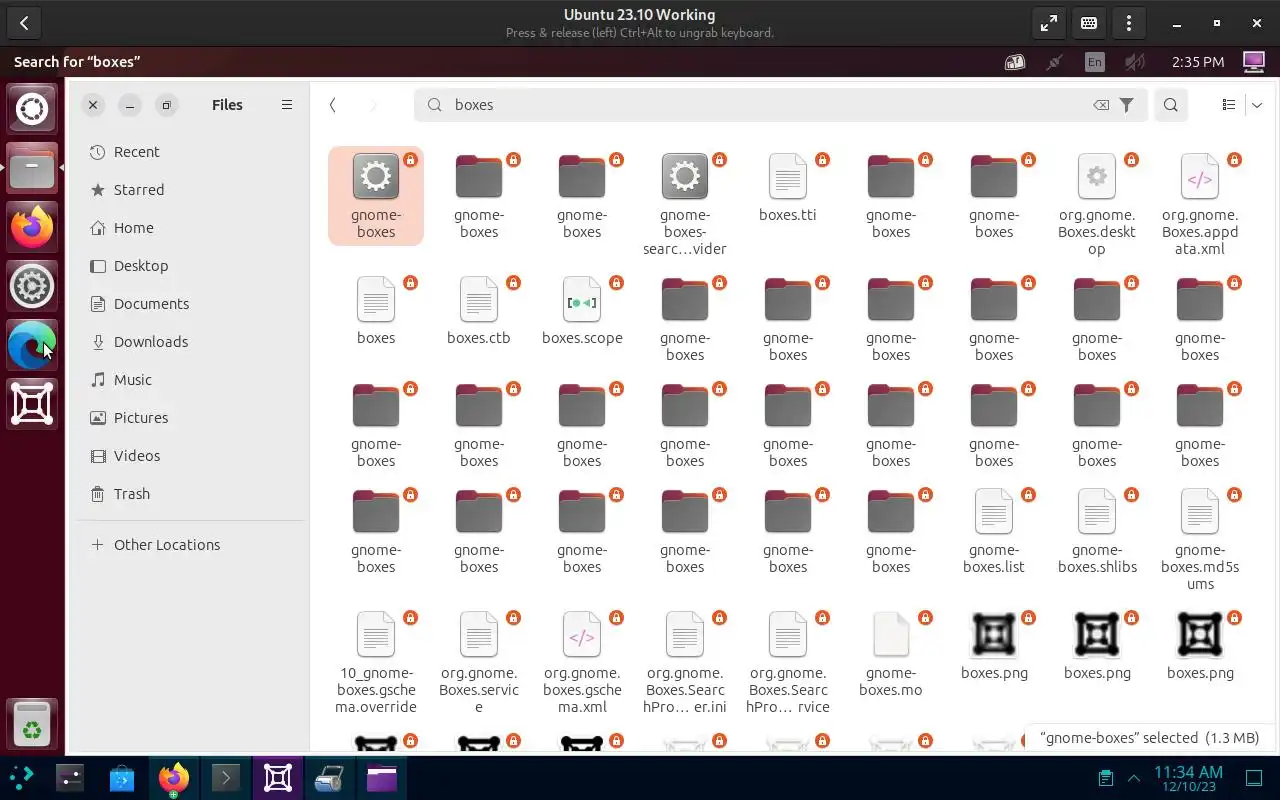Click the muted volume indicator
The width and height of the screenshot is (1280, 800).
pos(1134,62)
